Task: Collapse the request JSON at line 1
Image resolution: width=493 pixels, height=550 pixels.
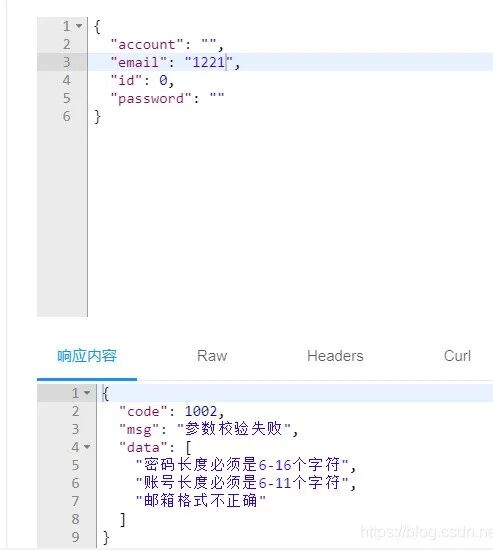Action: (79, 26)
